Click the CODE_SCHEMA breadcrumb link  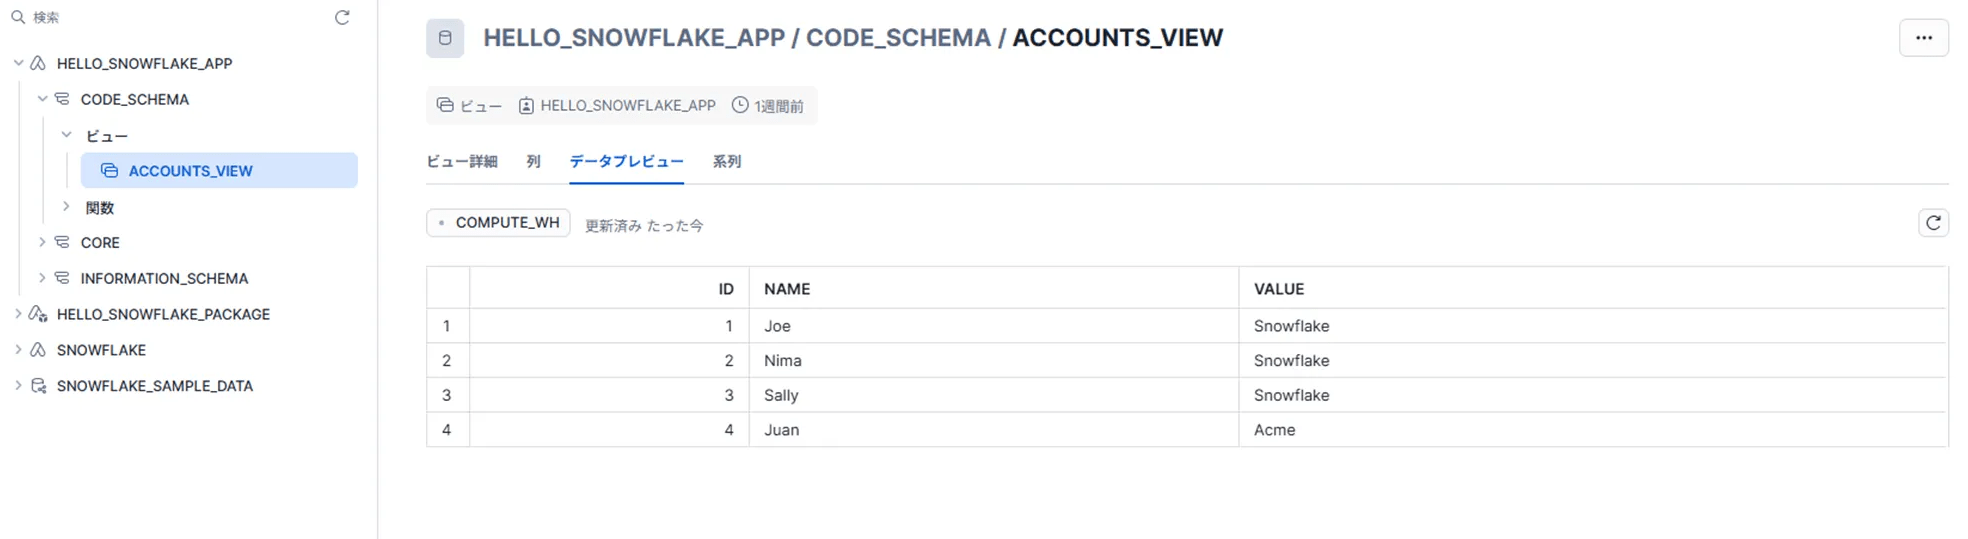(898, 38)
